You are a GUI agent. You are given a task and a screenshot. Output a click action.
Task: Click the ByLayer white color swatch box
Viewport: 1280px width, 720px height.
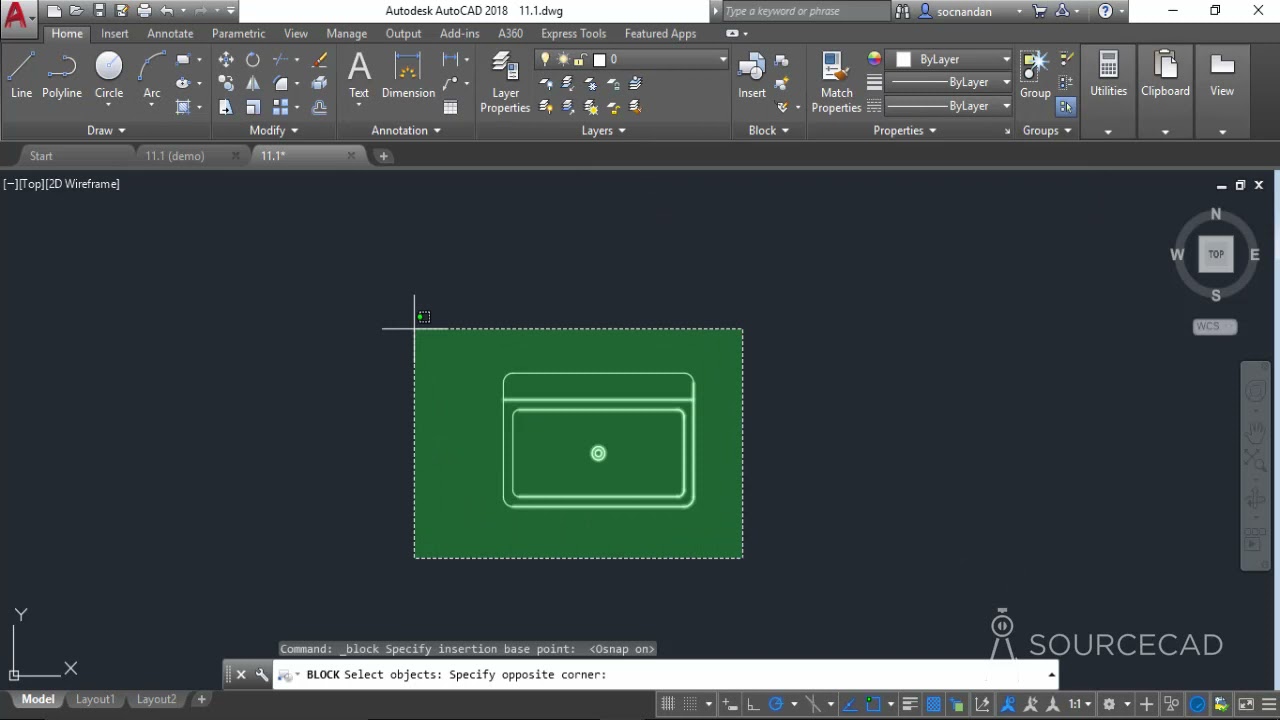click(x=903, y=60)
